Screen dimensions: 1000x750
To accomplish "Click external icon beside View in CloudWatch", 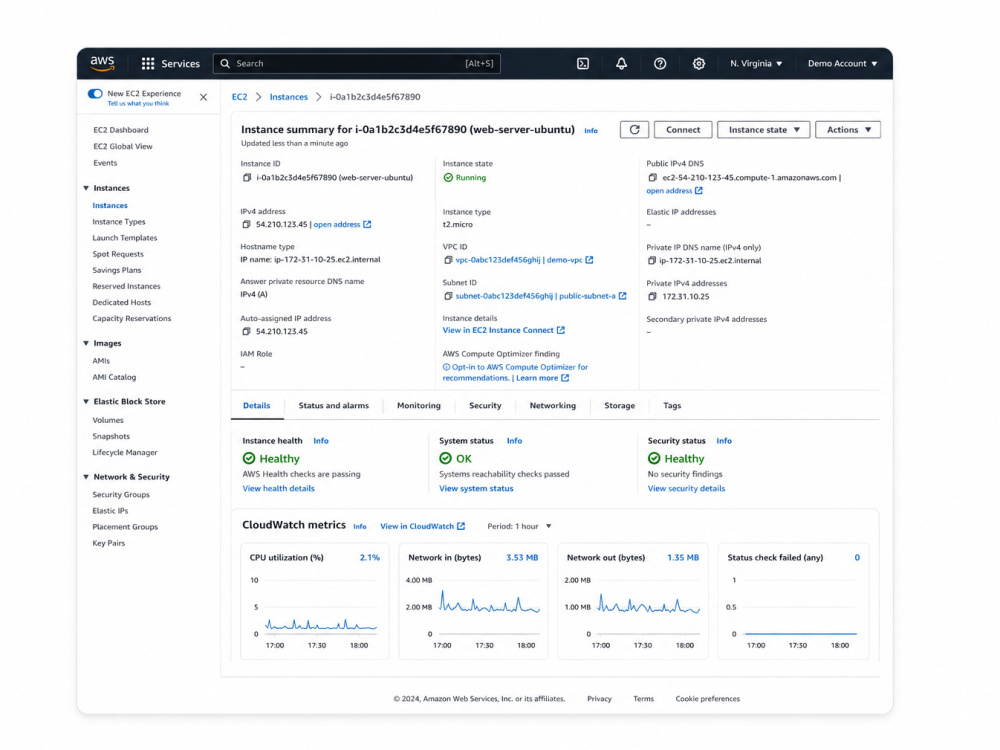I will point(461,526).
